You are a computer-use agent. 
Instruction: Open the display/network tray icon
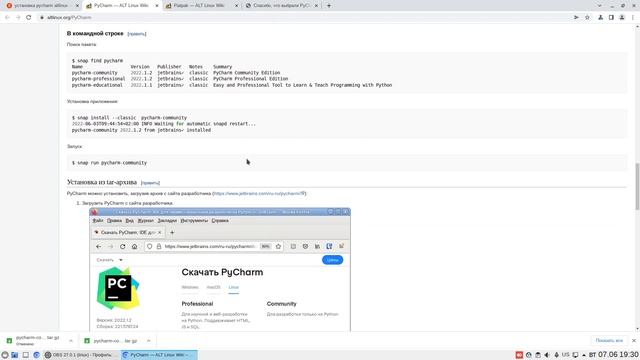575,355
